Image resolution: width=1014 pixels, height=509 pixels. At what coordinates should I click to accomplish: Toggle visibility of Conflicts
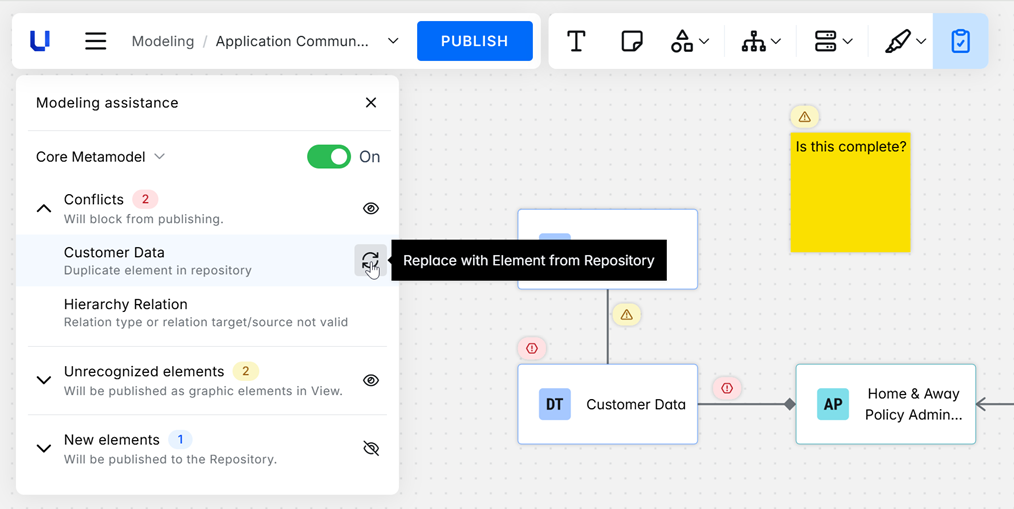(371, 208)
